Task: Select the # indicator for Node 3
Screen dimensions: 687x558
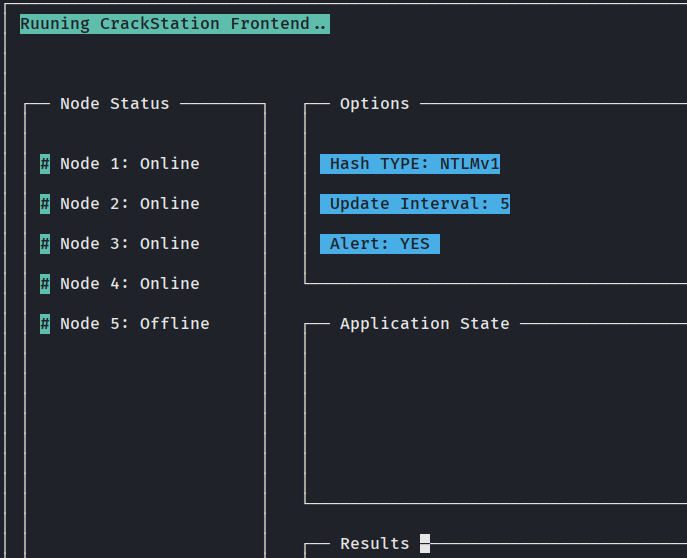Action: click(x=45, y=244)
